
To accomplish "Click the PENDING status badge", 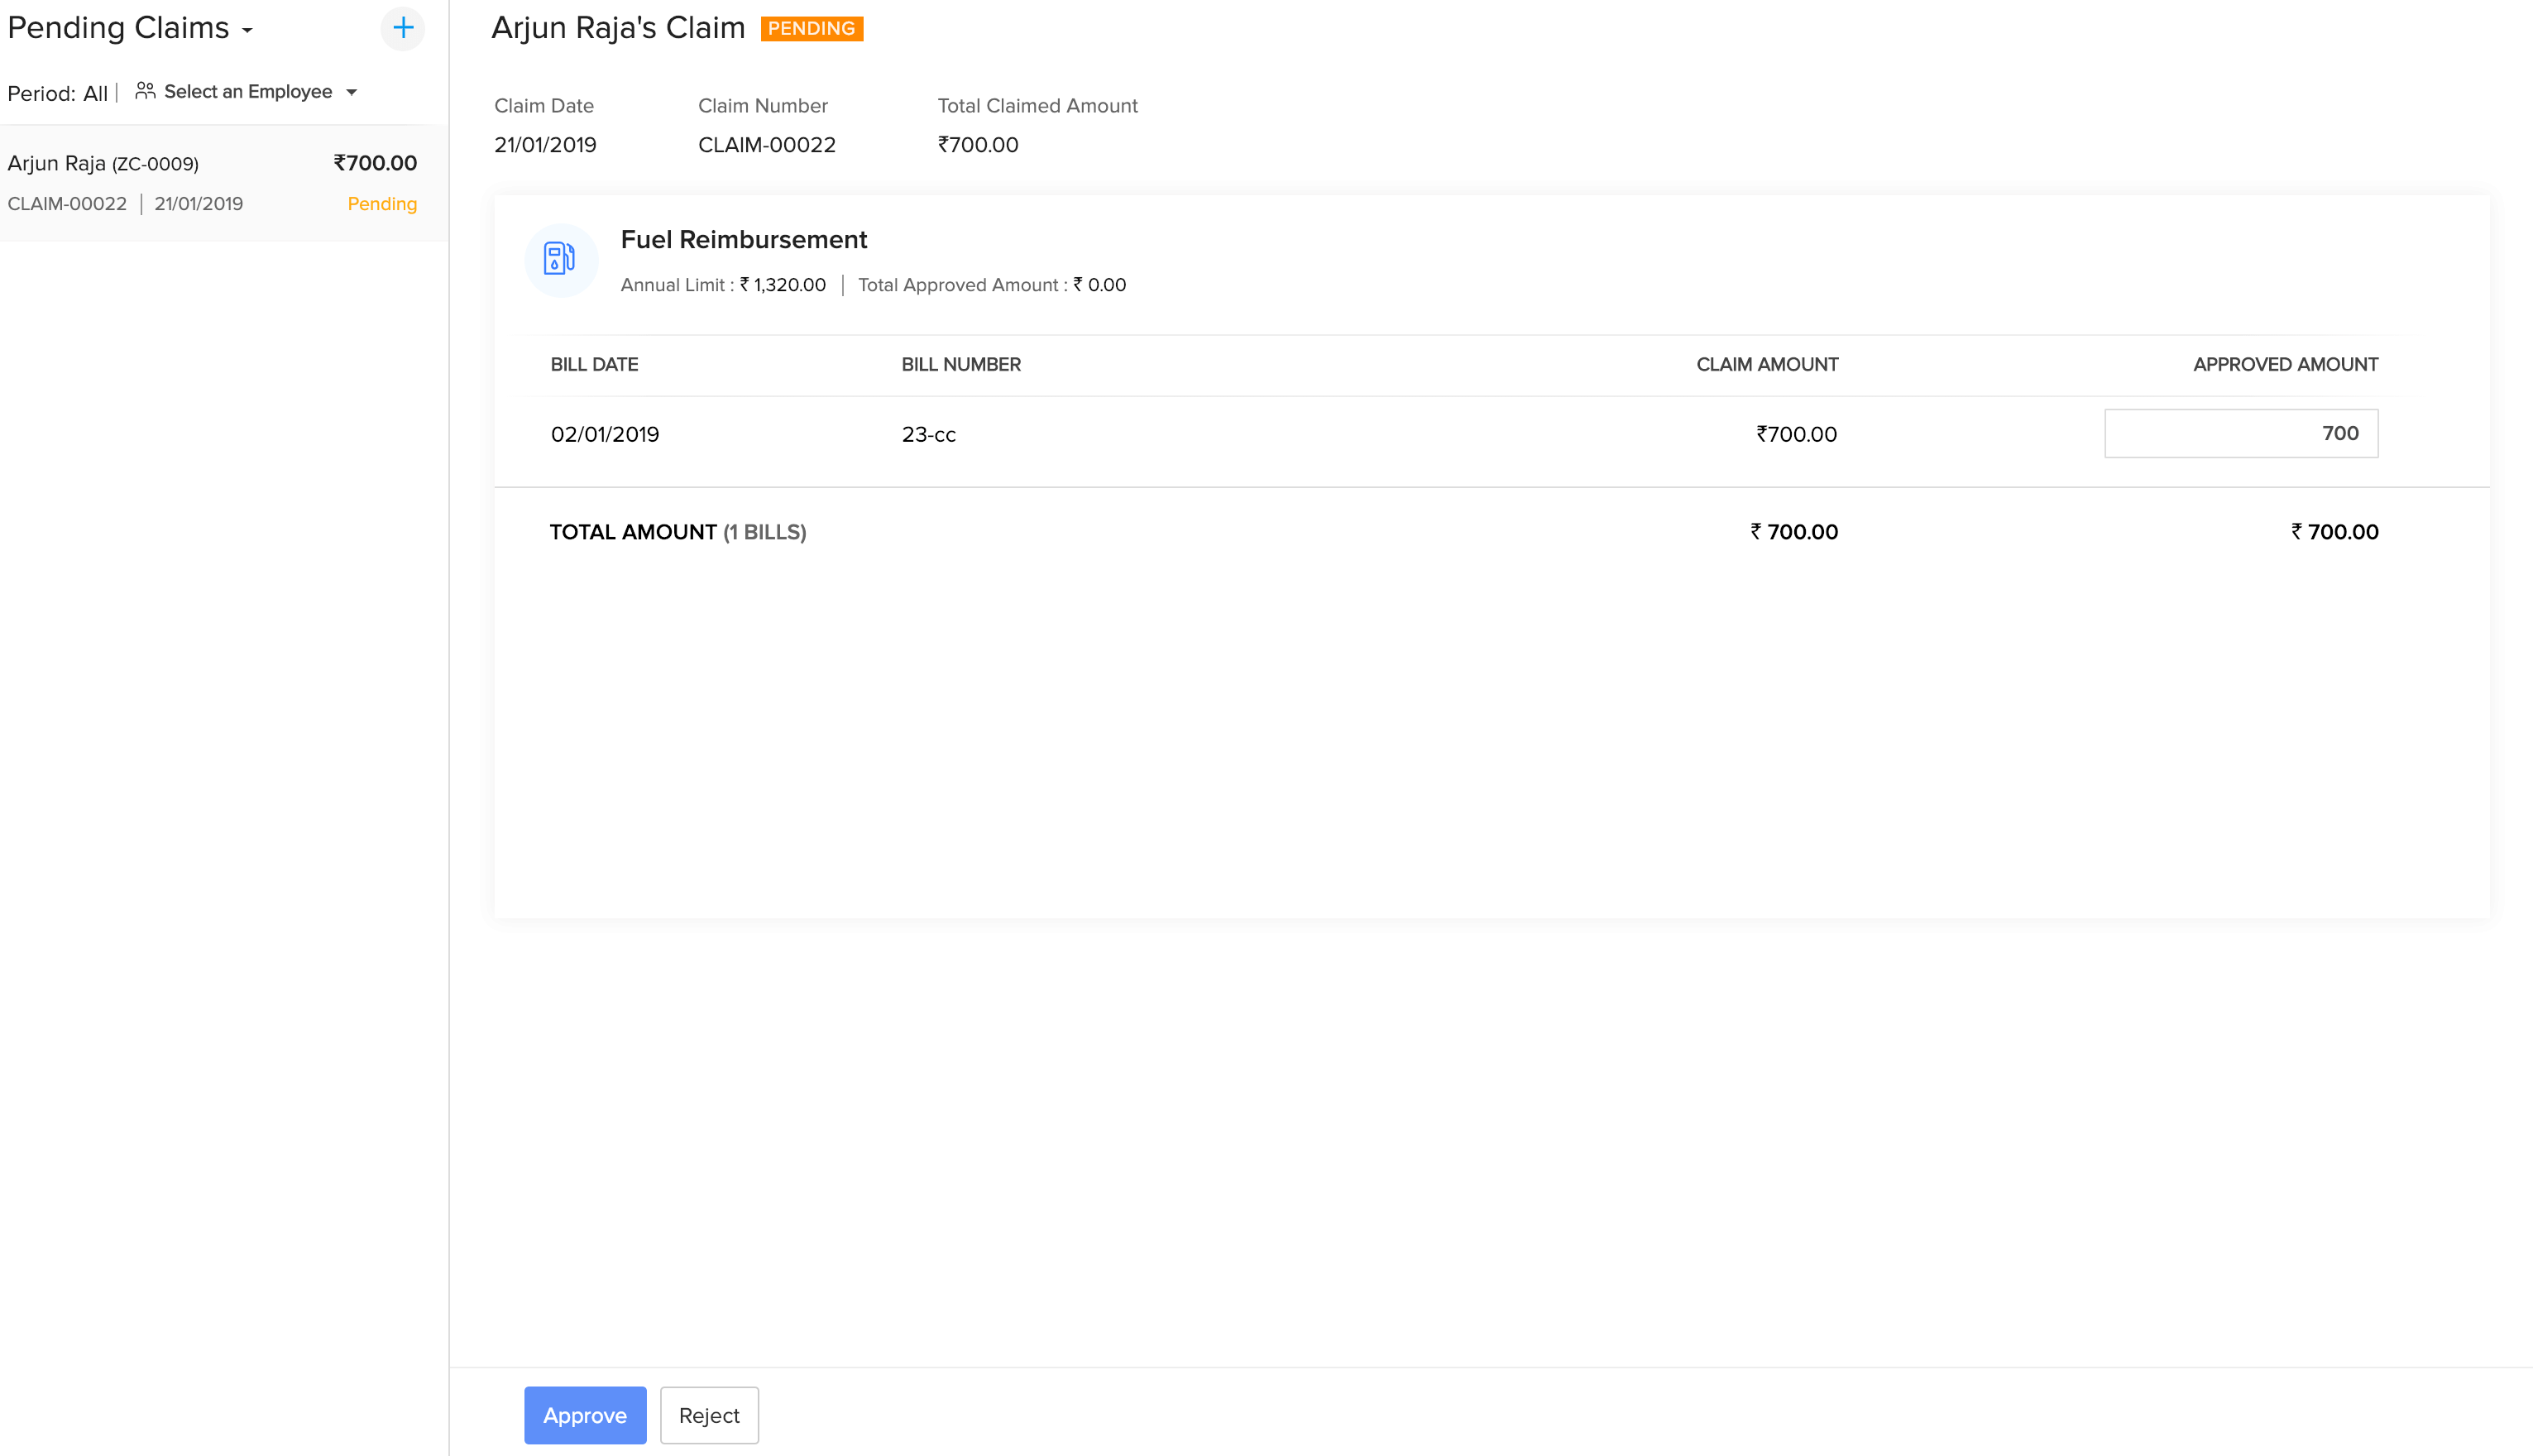I will [x=811, y=28].
